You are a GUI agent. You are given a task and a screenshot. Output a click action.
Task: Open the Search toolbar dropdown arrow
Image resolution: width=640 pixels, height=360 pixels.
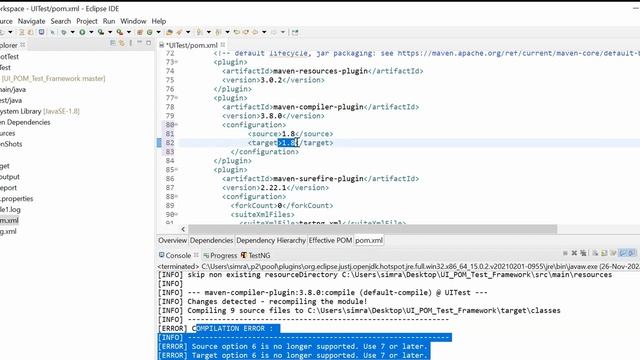coord(188,32)
